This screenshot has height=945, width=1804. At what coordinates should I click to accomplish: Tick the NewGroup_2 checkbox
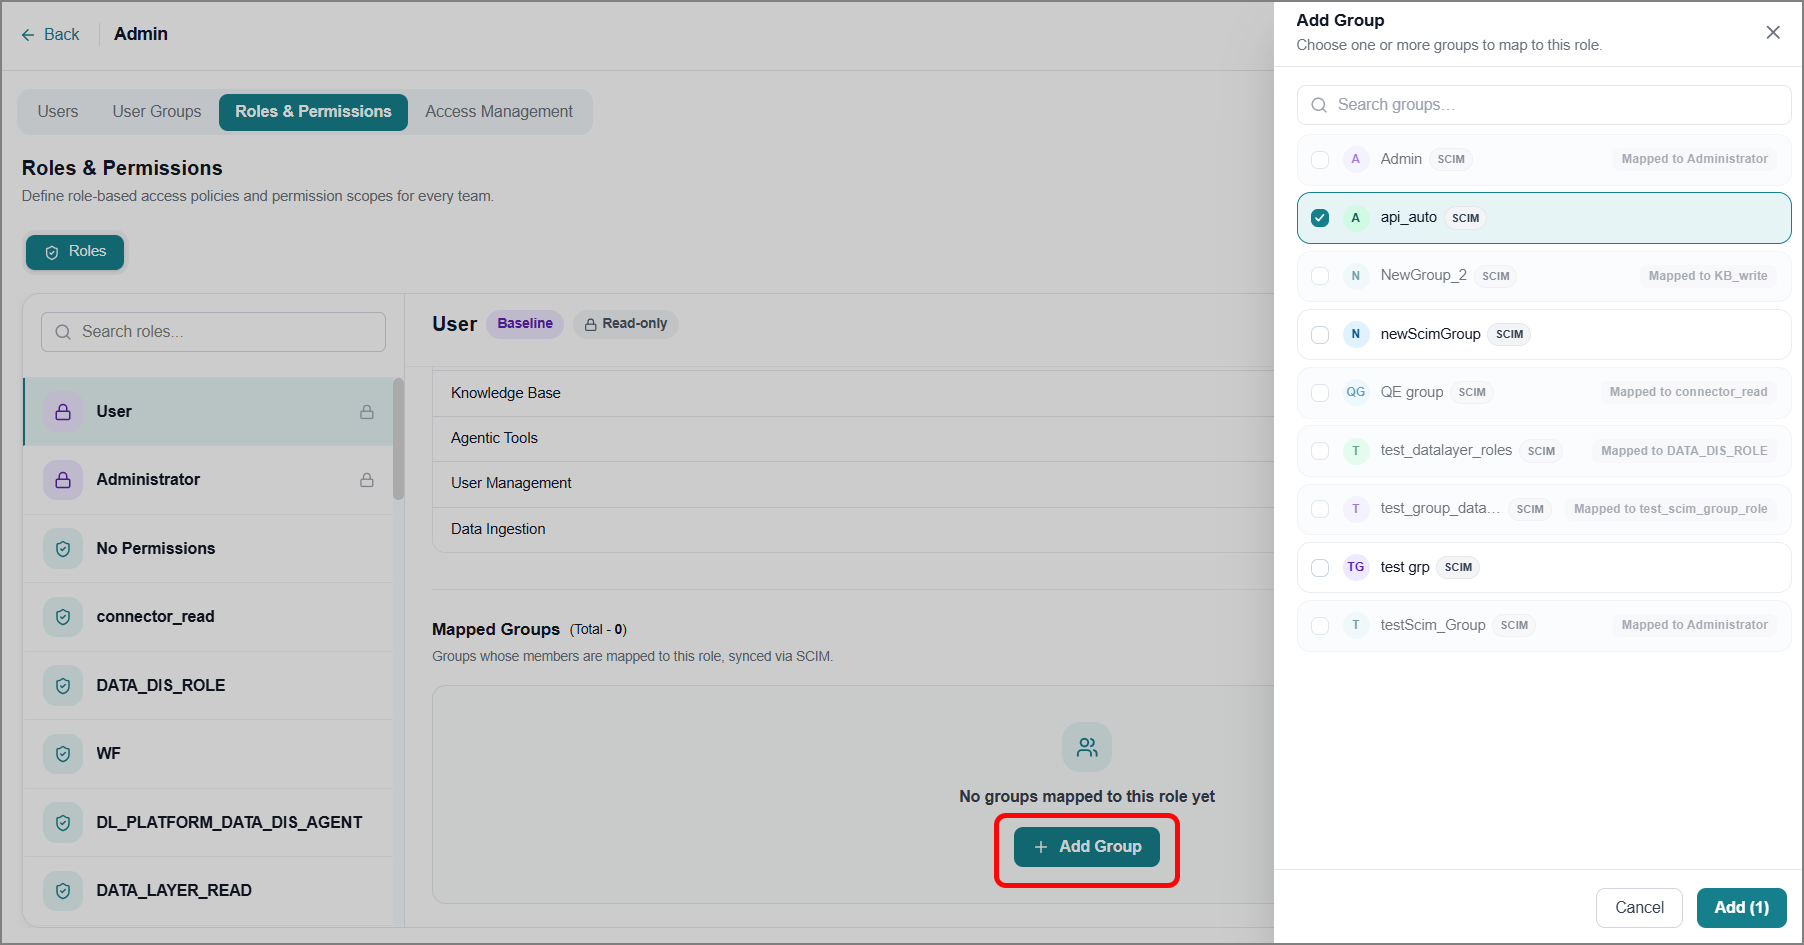pos(1320,276)
